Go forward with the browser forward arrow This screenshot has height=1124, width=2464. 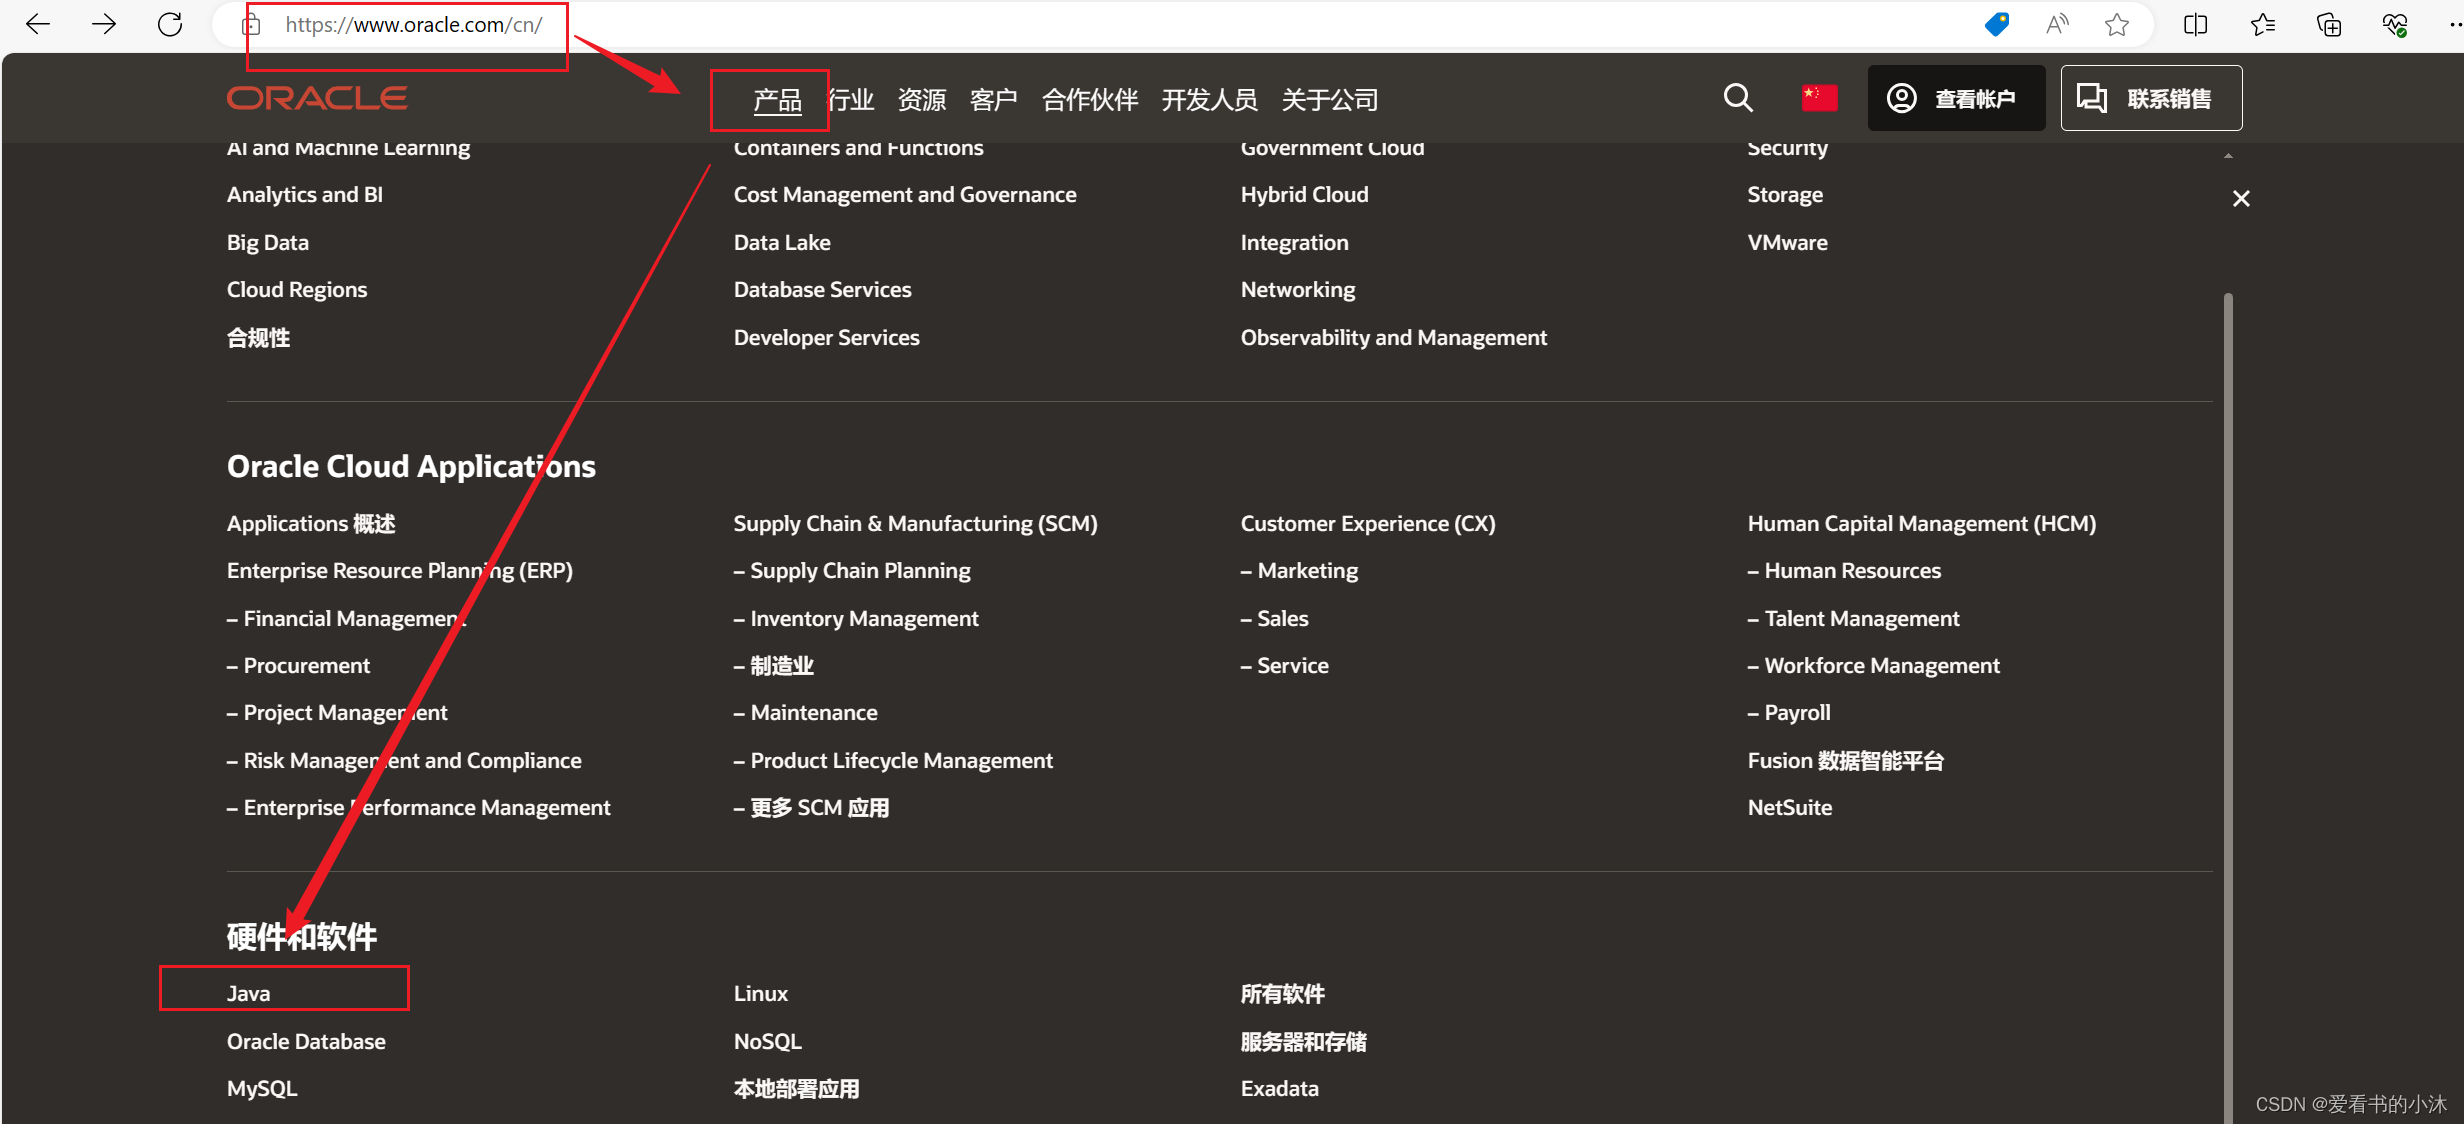[x=104, y=24]
